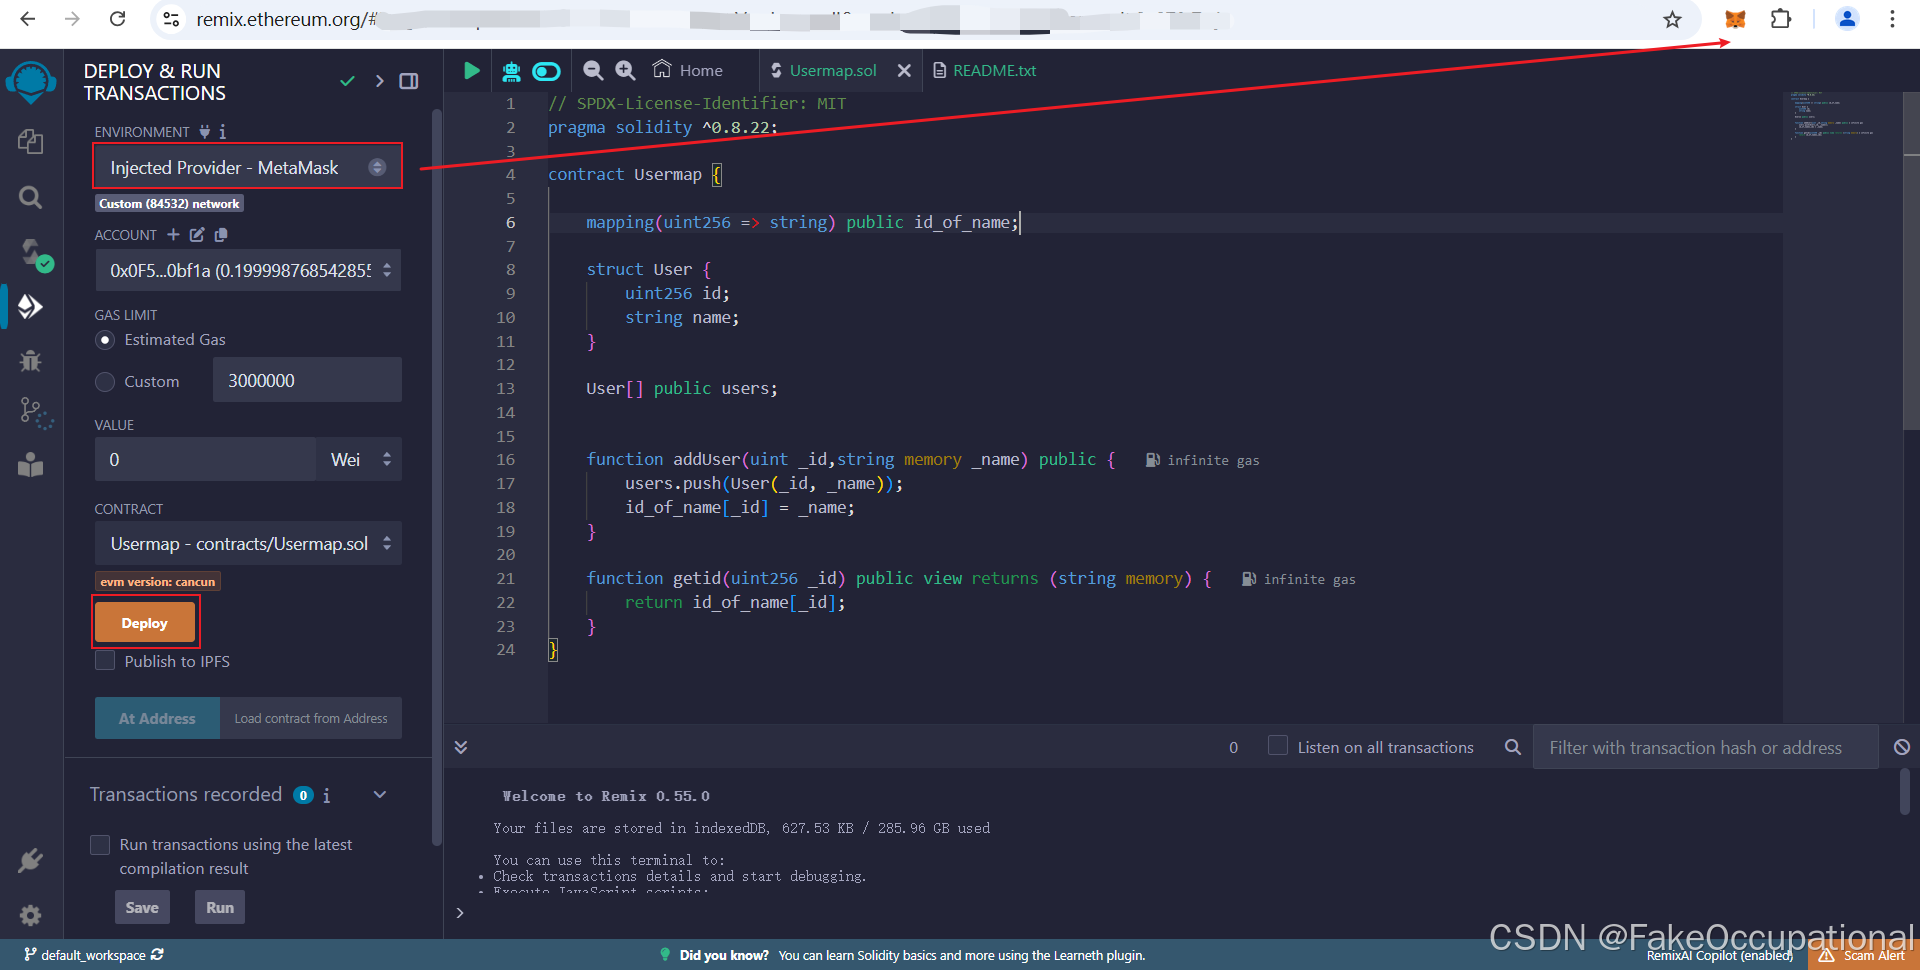Image resolution: width=1920 pixels, height=970 pixels.
Task: Click the chevron next to Deploy header
Action: pos(379,81)
